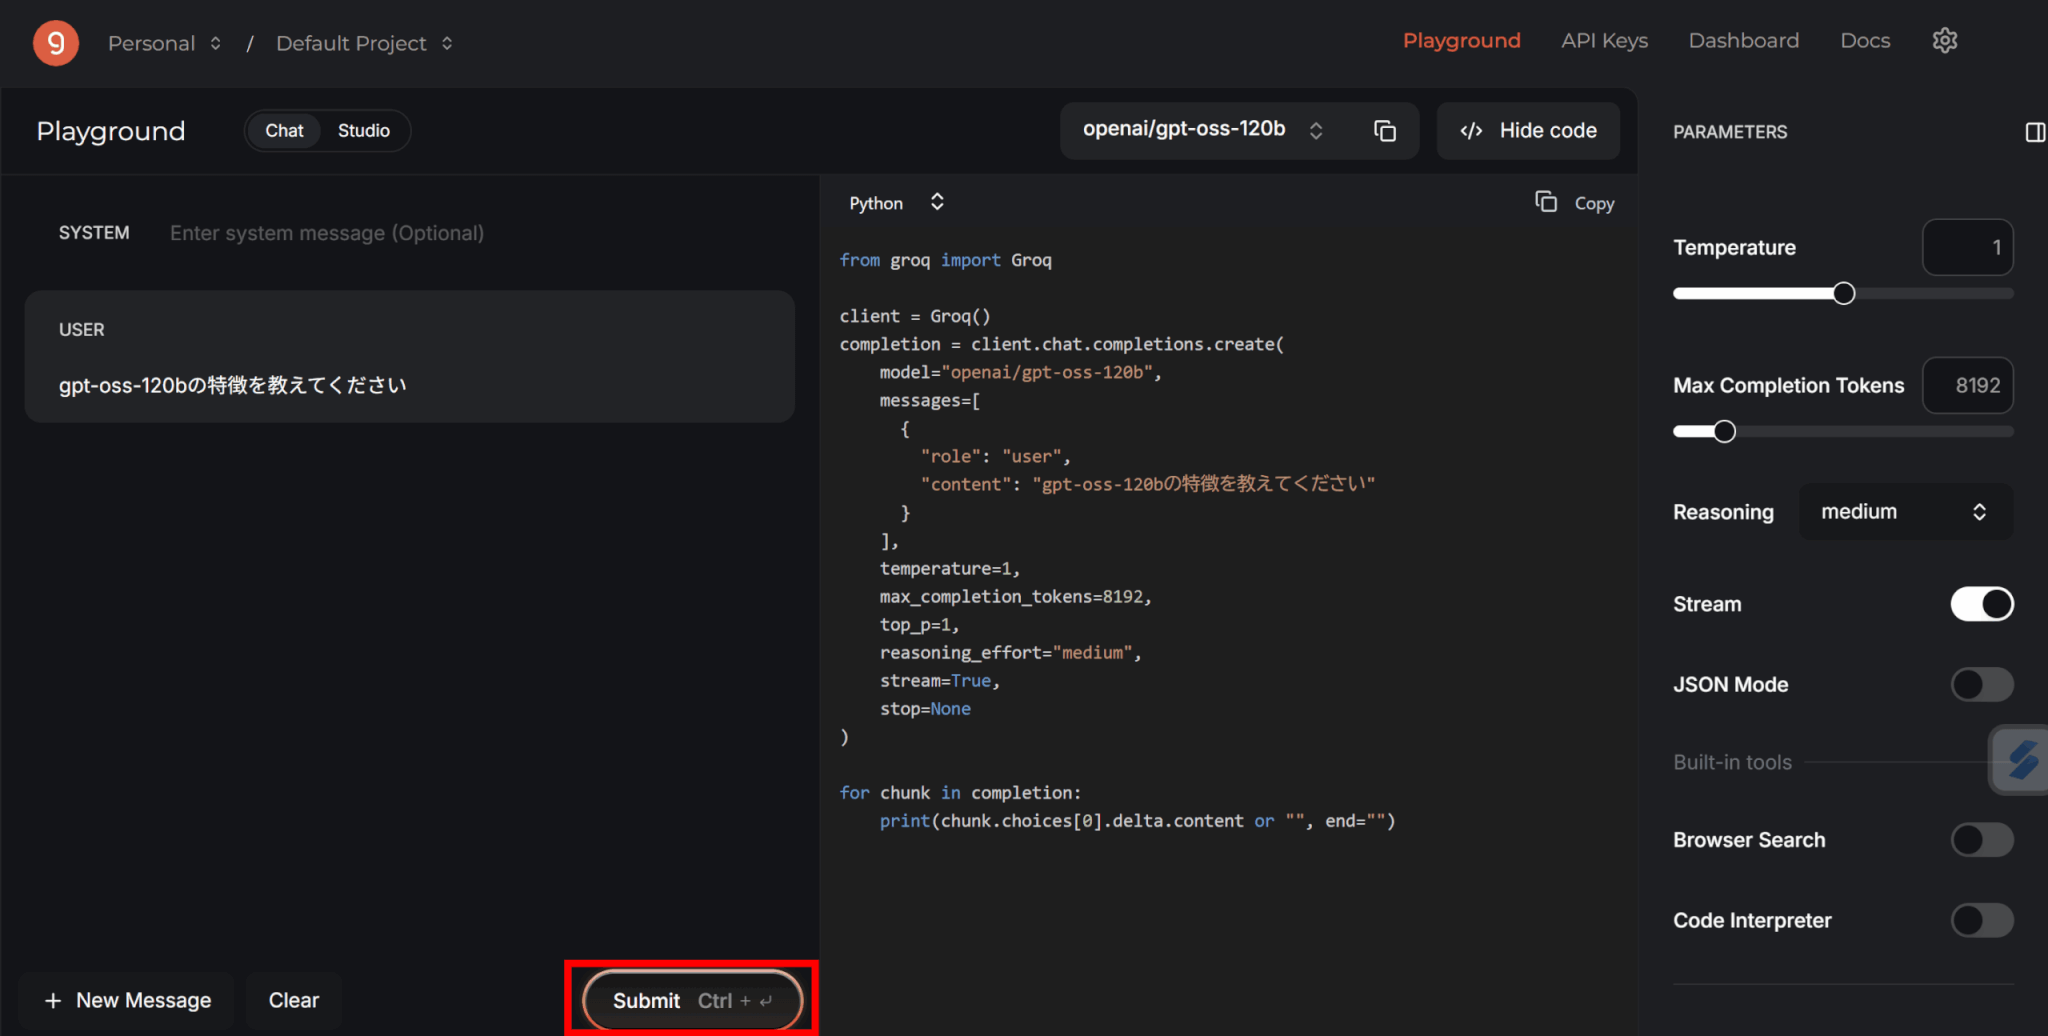Click the Copy code label

pyautogui.click(x=1594, y=204)
